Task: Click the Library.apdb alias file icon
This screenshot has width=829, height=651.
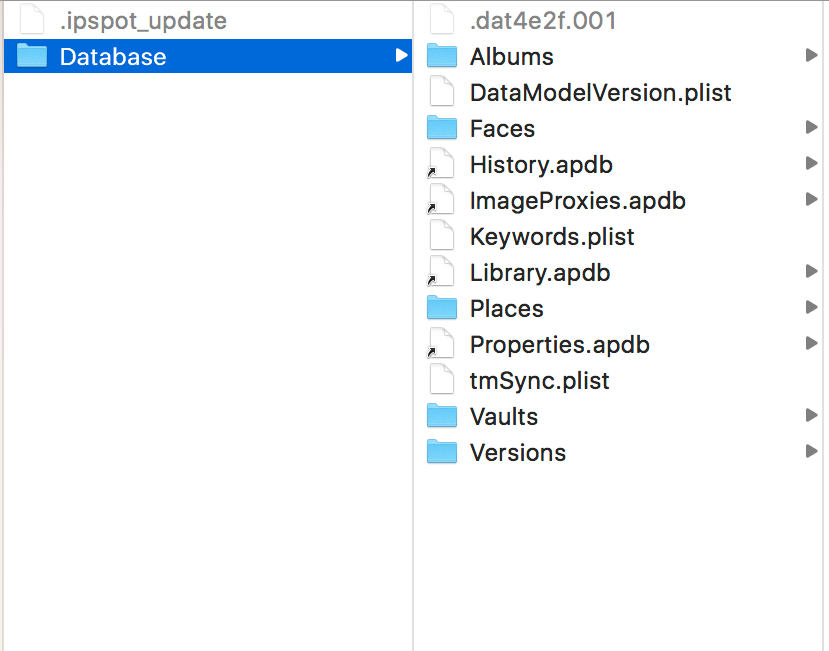Action: tap(441, 272)
